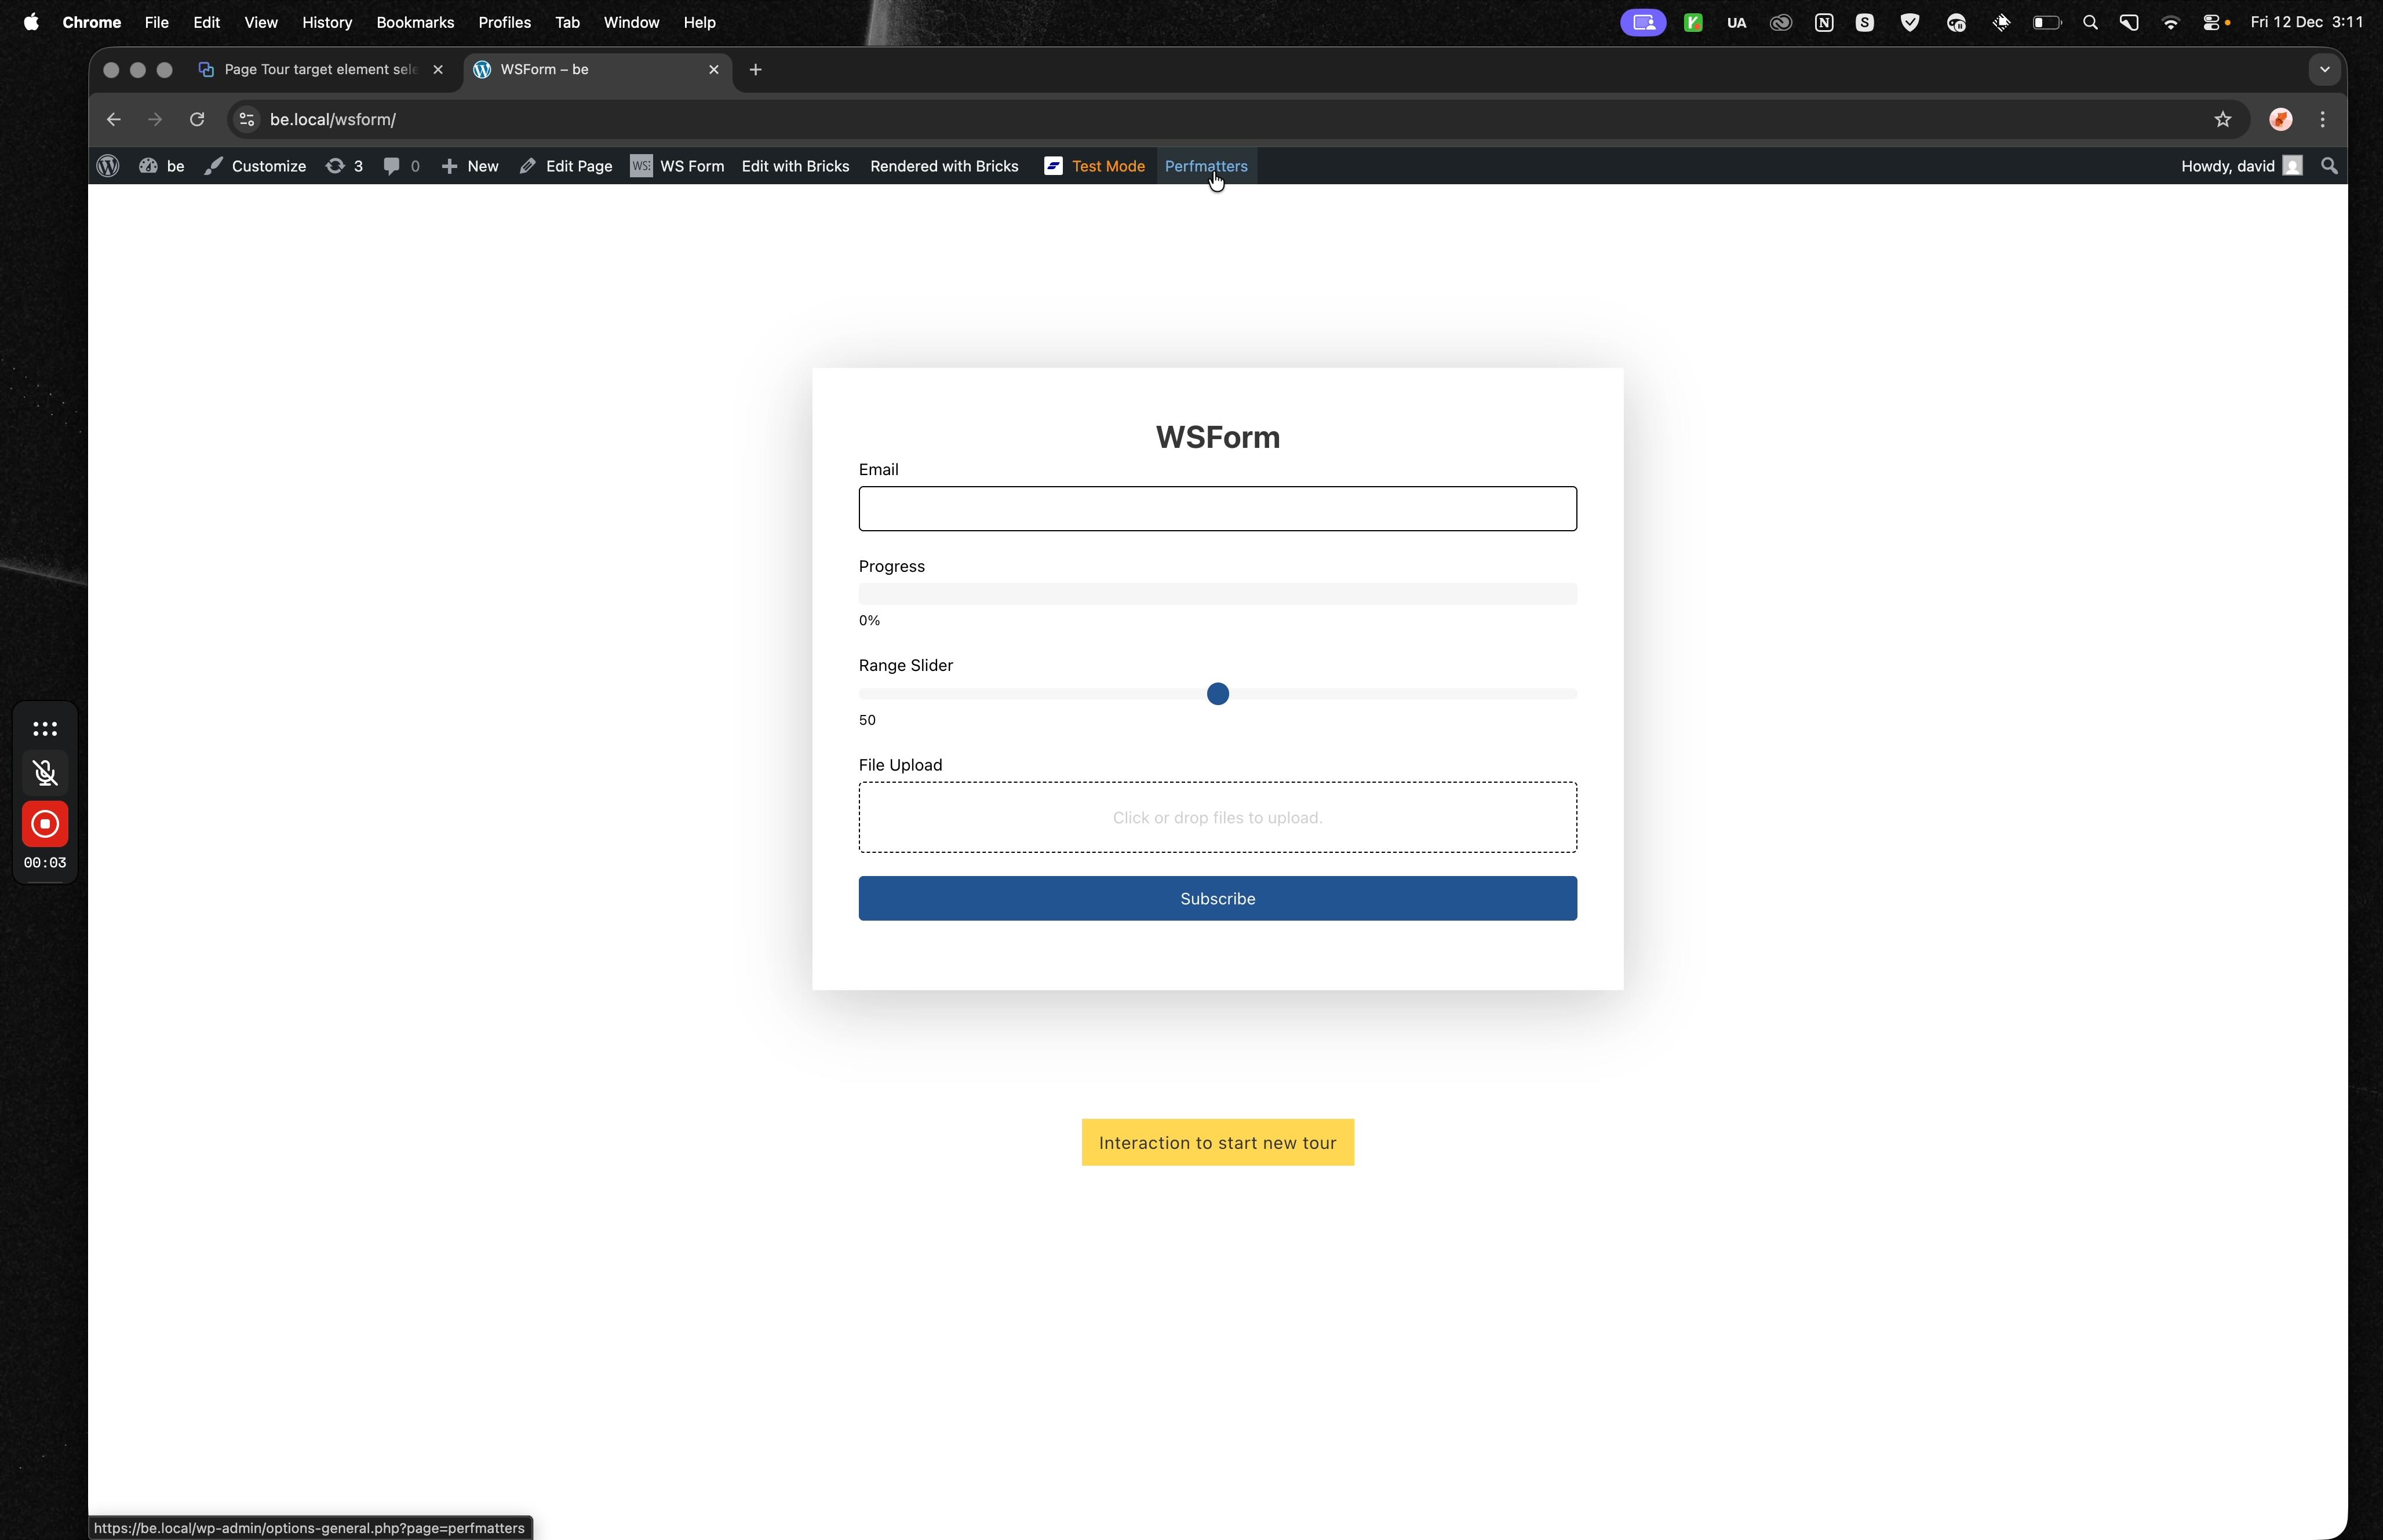
Task: Toggle Test Mode in the admin bar
Action: (x=1094, y=166)
